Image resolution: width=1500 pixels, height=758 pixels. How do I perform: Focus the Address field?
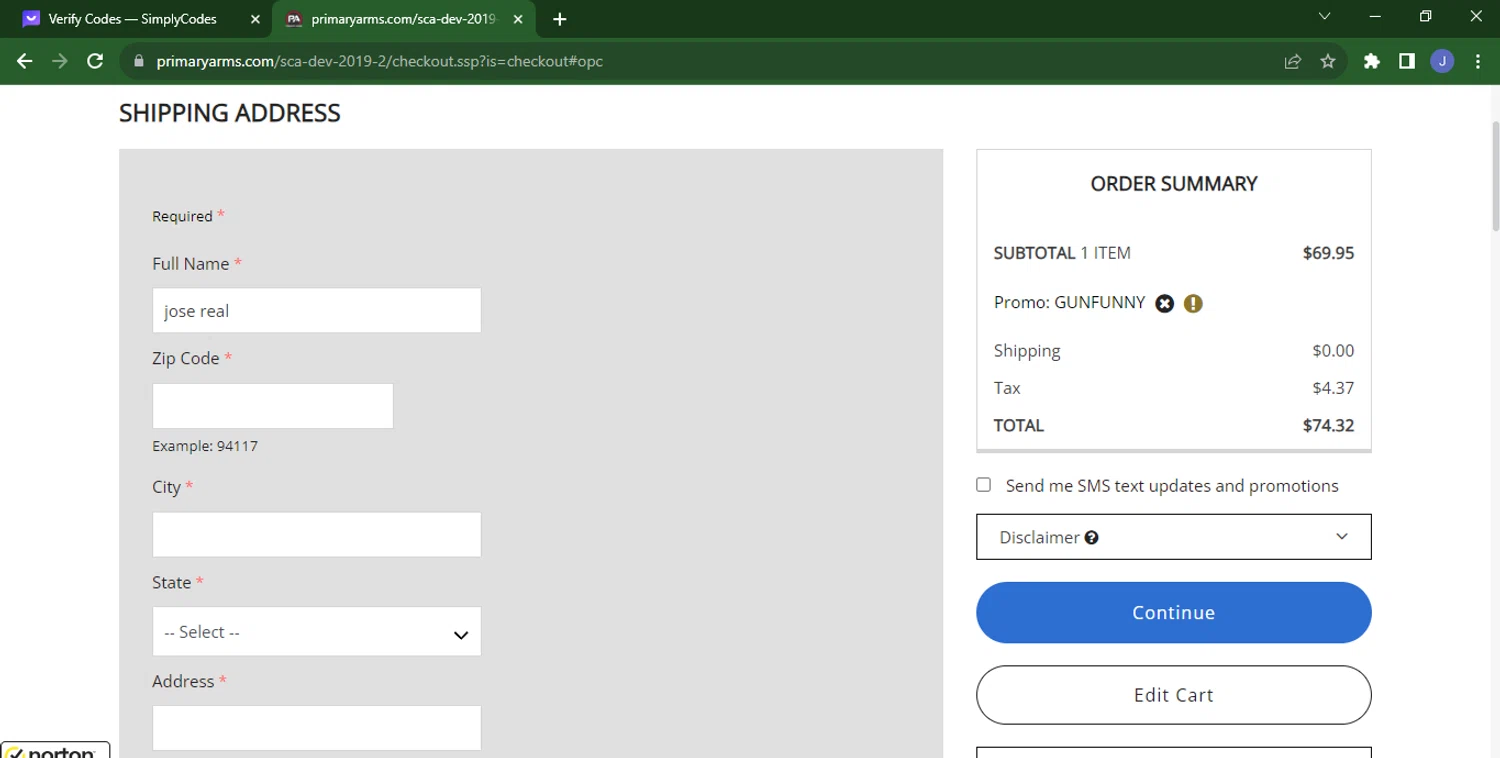coord(317,728)
